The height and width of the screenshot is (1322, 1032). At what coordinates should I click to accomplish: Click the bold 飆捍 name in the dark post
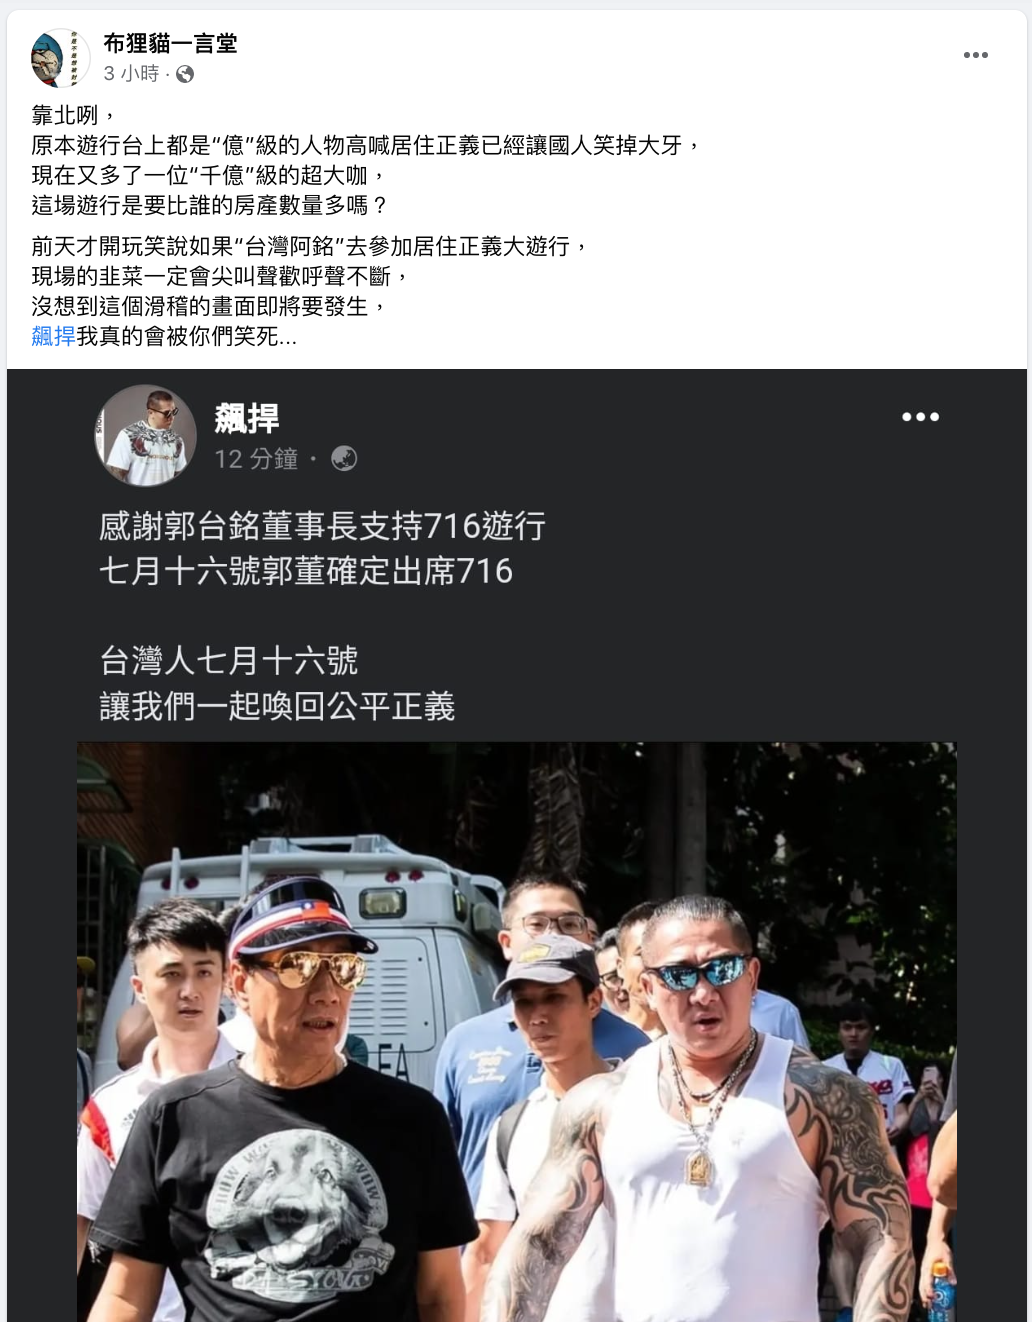247,418
